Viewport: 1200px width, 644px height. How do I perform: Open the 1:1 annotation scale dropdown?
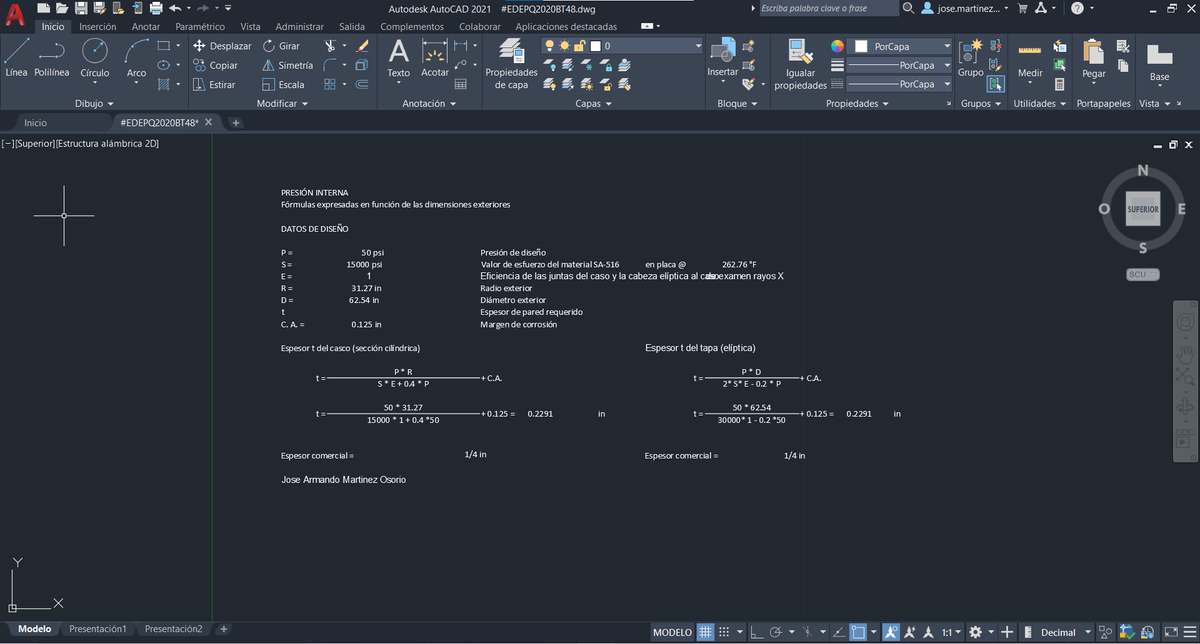coord(950,632)
